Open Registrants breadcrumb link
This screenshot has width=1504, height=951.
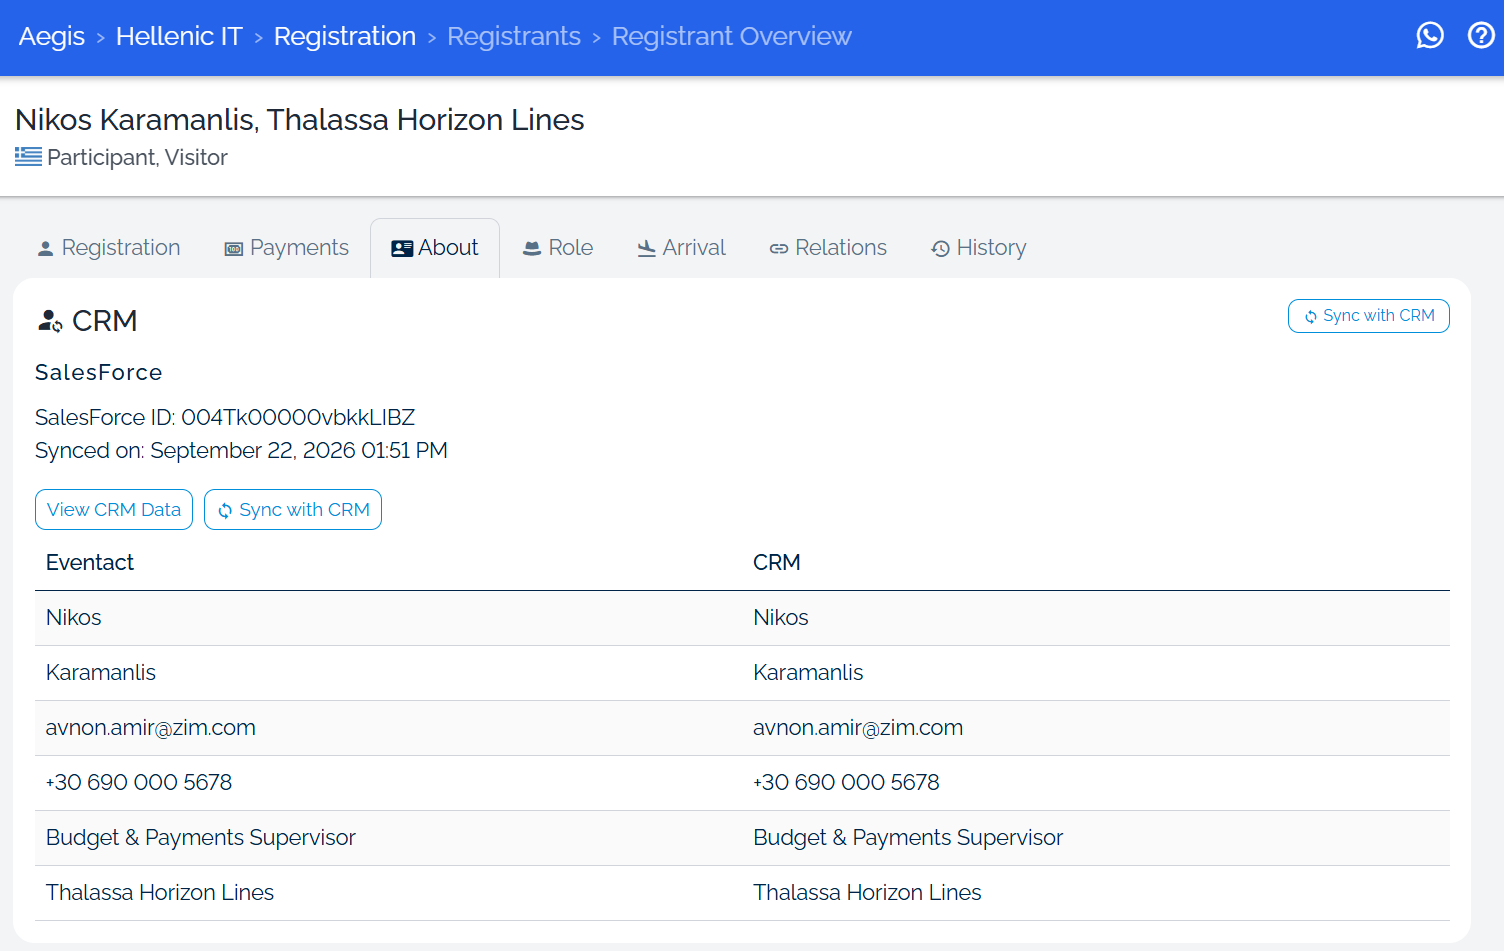pos(514,36)
